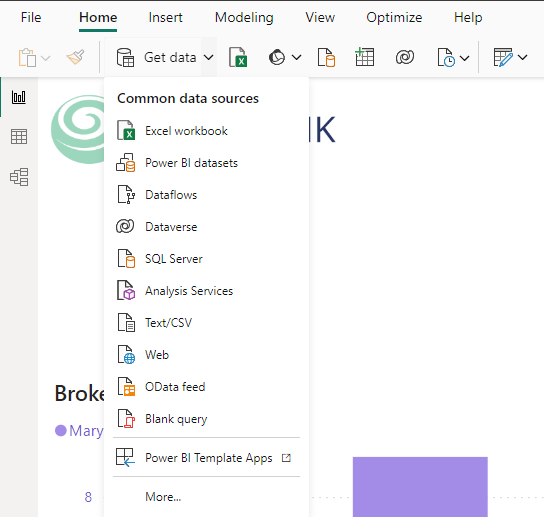544x517 pixels.
Task: Select Blank query option
Action: 206,419
